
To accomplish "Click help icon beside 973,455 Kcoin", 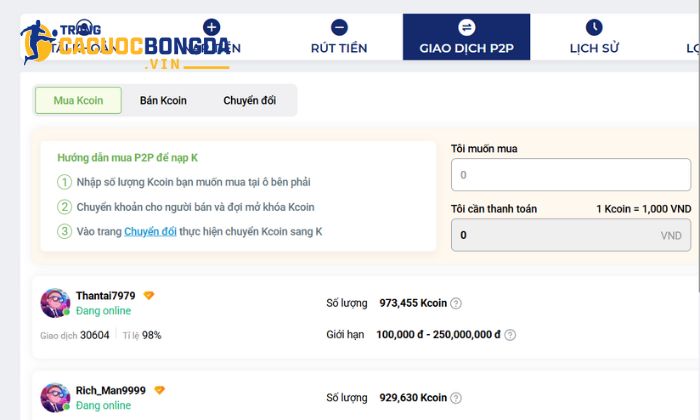I will pyautogui.click(x=456, y=303).
